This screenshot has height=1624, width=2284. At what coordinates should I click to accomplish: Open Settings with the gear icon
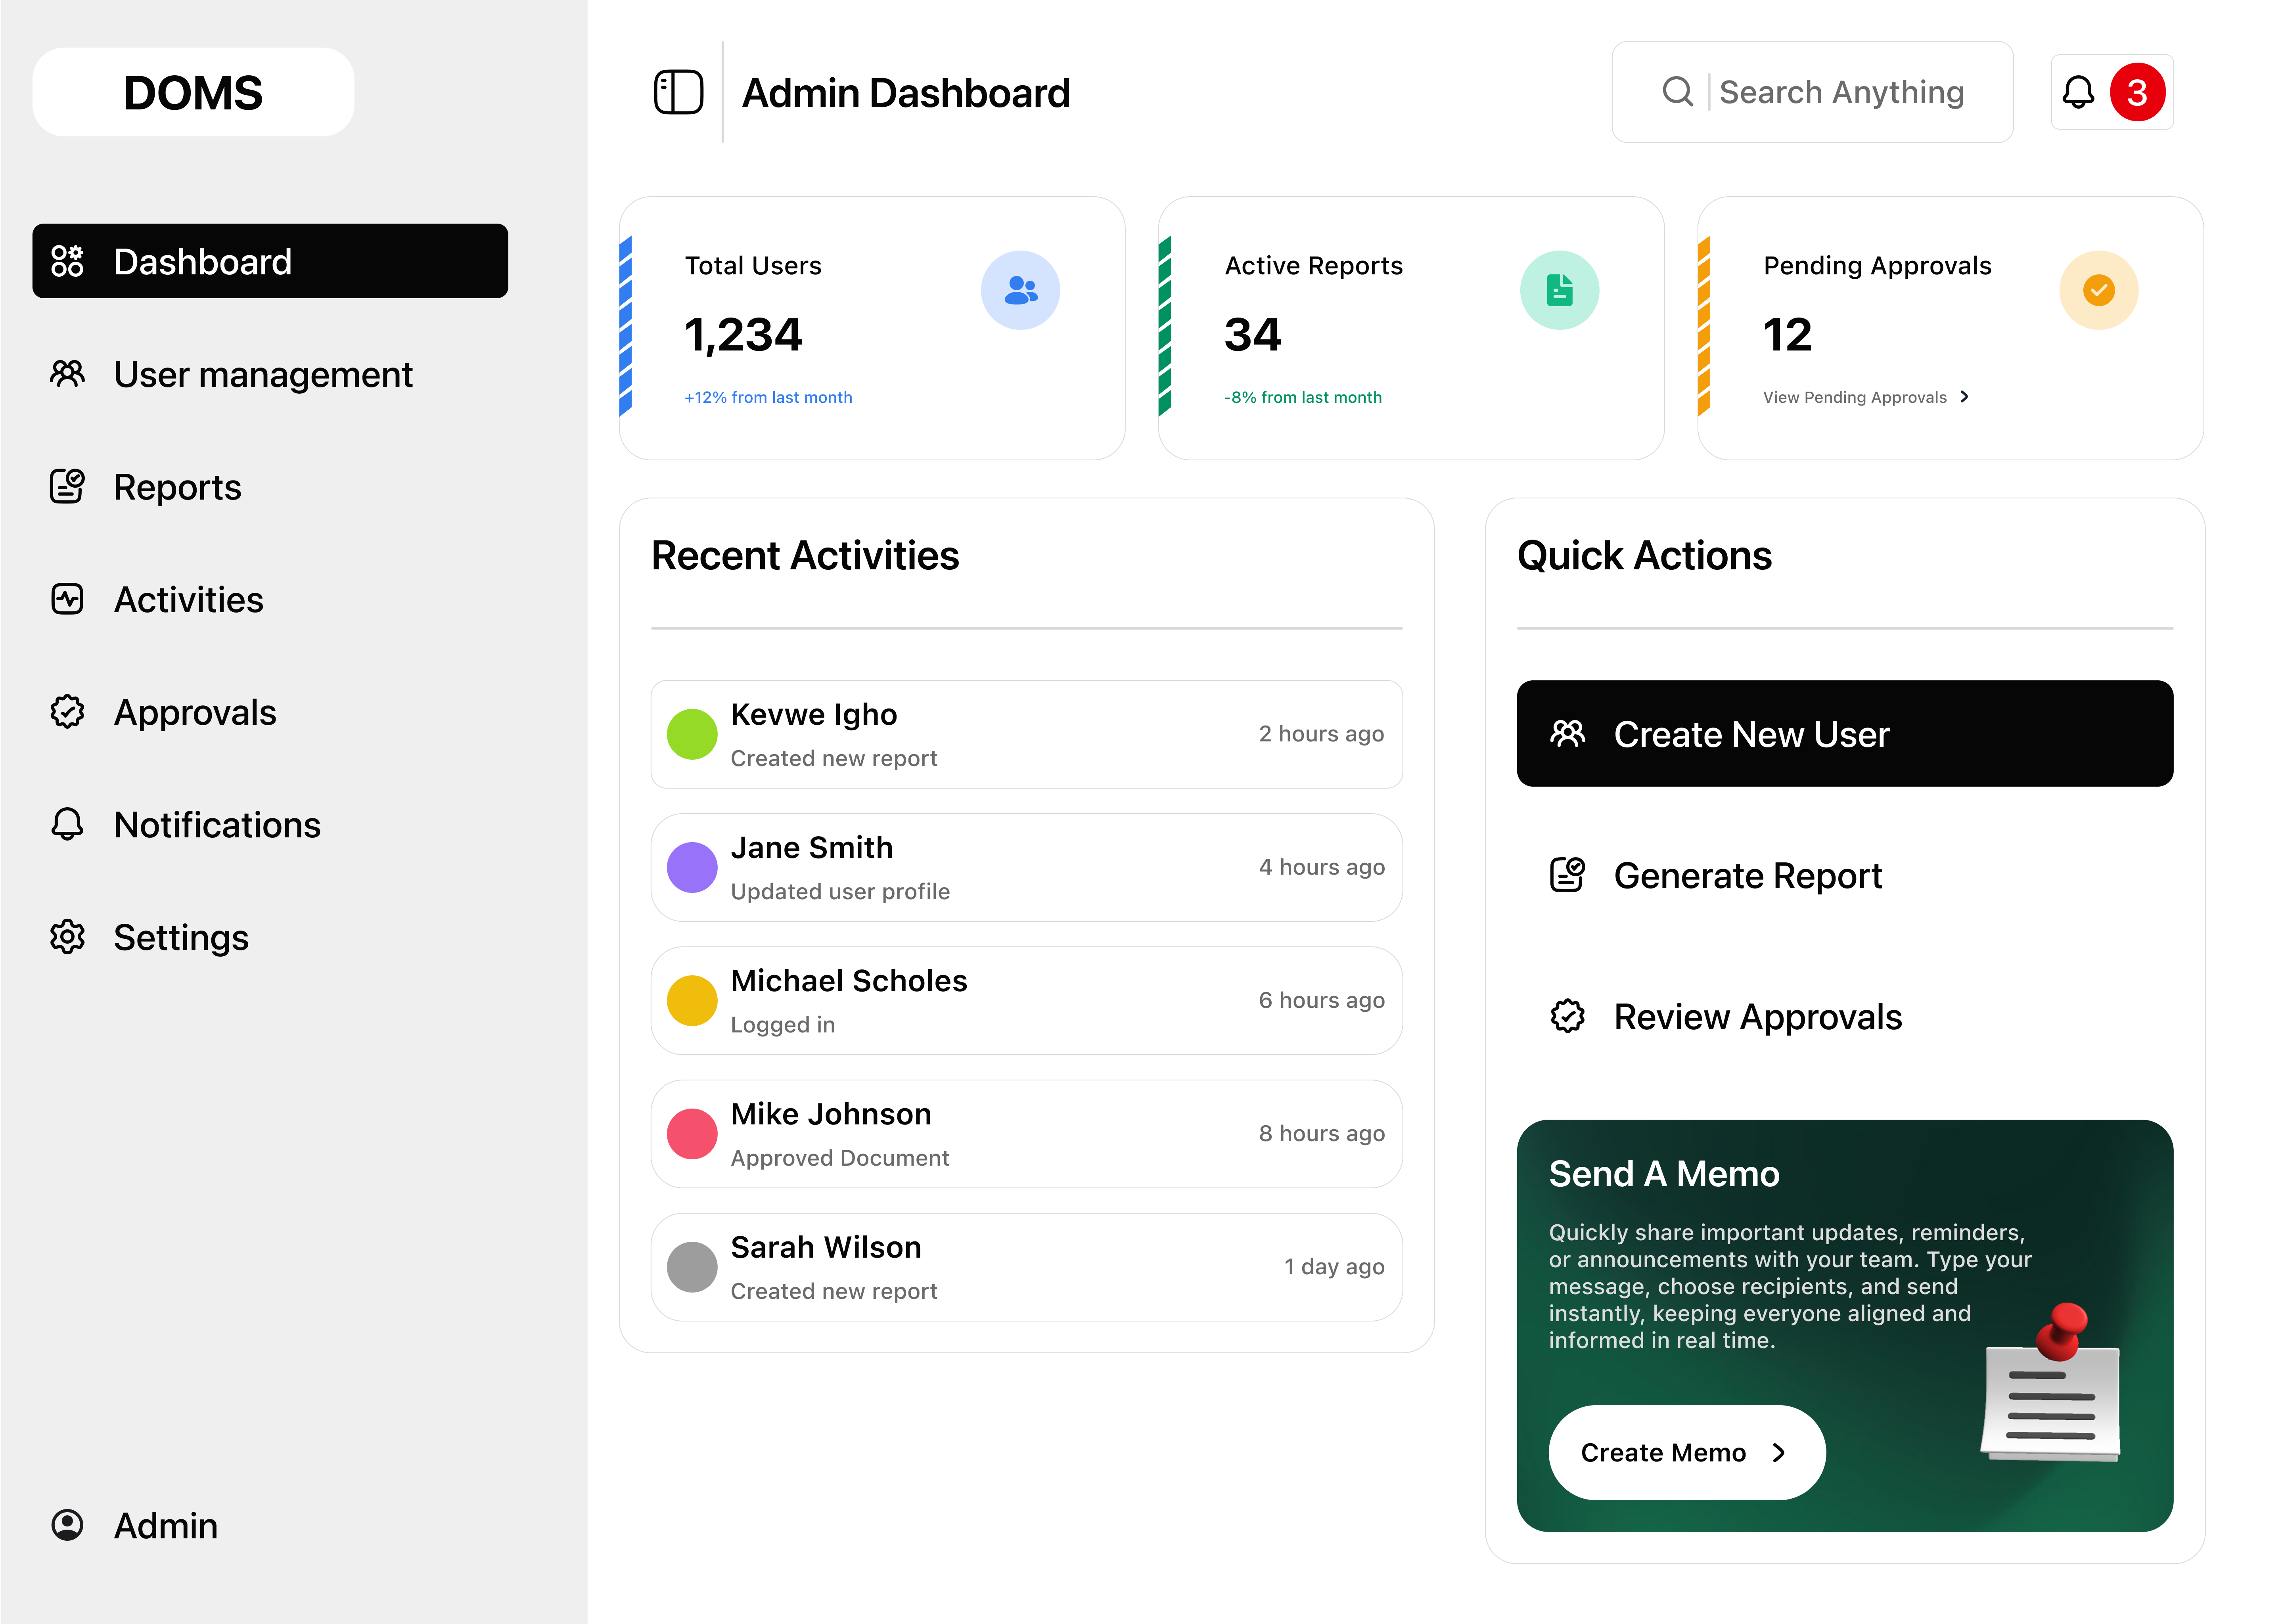[x=67, y=937]
